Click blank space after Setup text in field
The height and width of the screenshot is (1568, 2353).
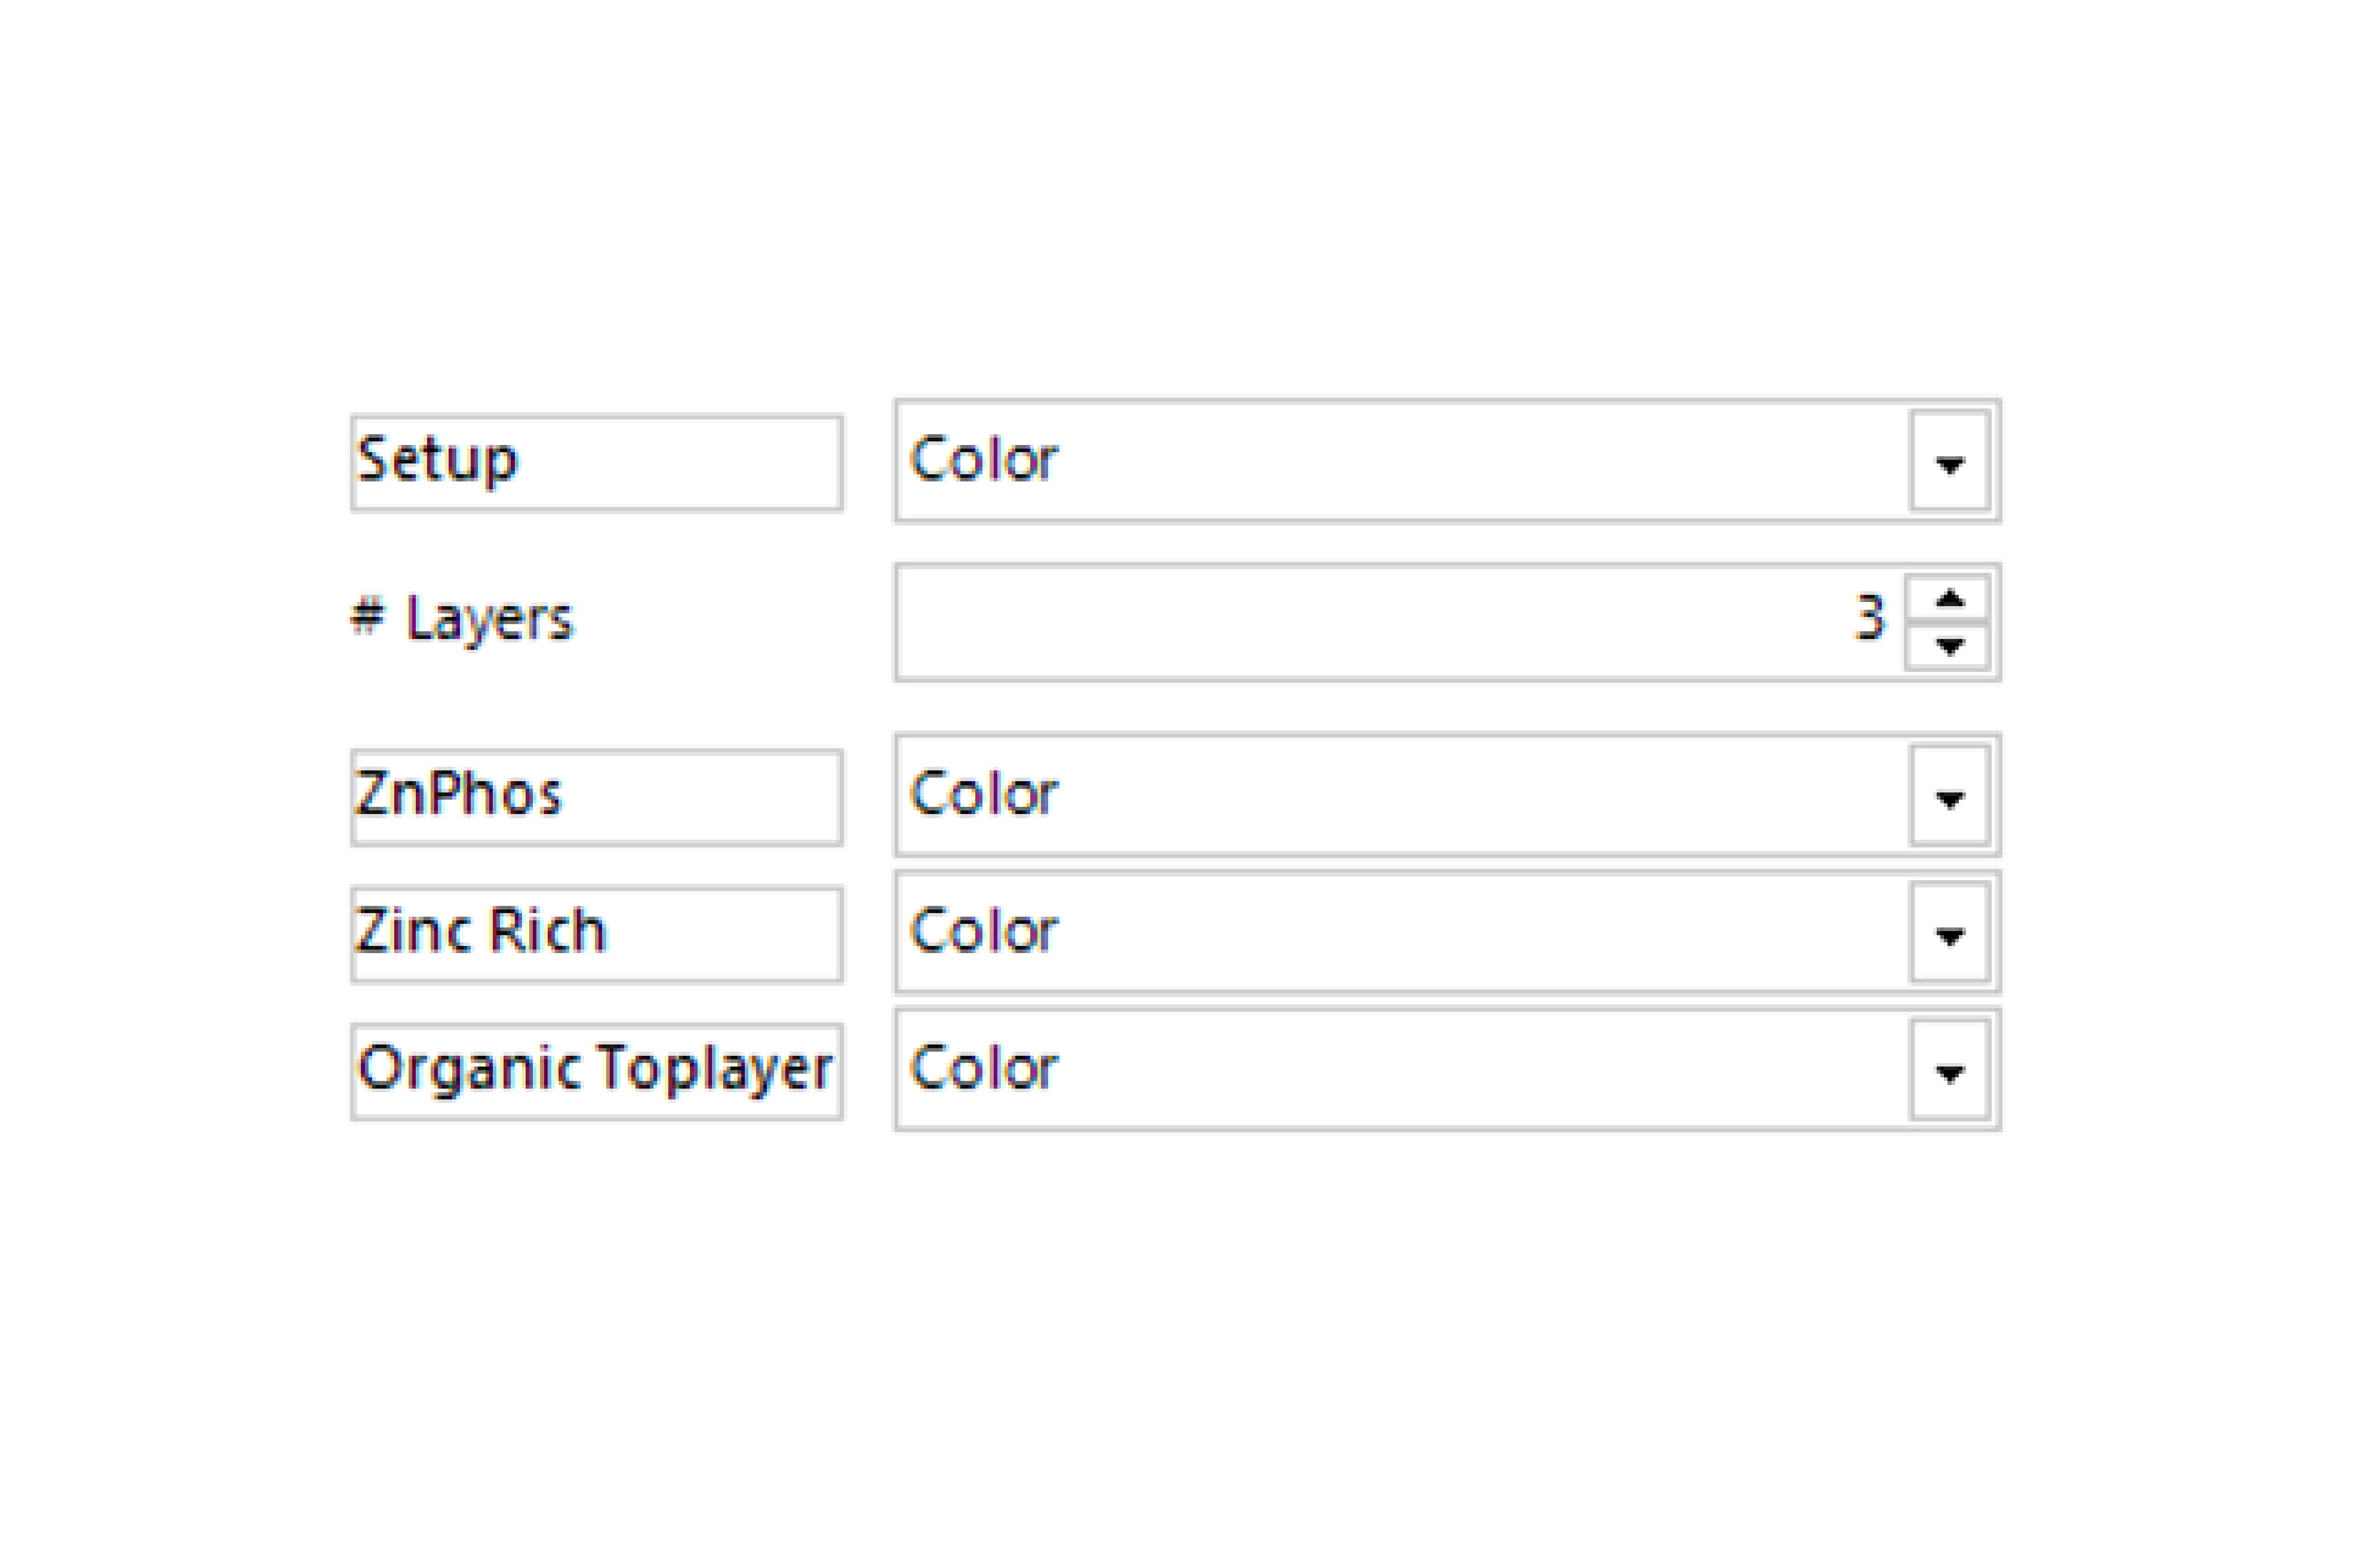[x=680, y=463]
